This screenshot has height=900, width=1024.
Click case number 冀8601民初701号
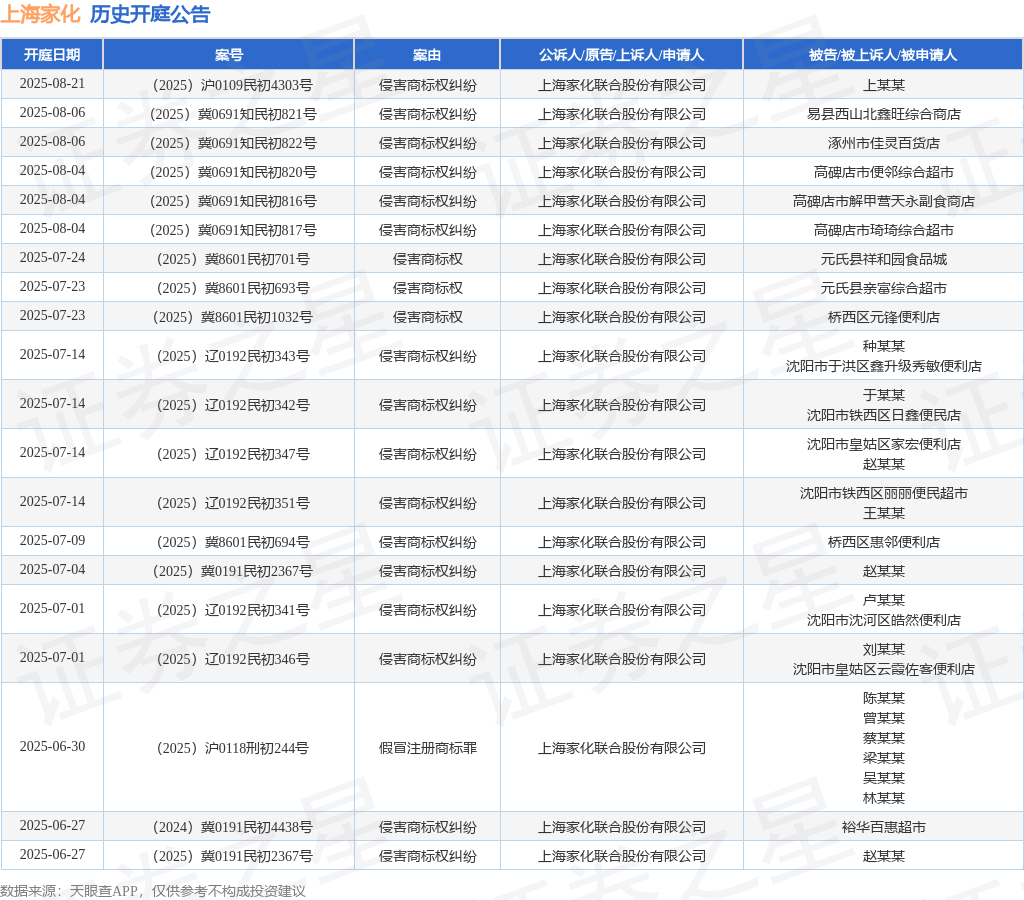233,259
